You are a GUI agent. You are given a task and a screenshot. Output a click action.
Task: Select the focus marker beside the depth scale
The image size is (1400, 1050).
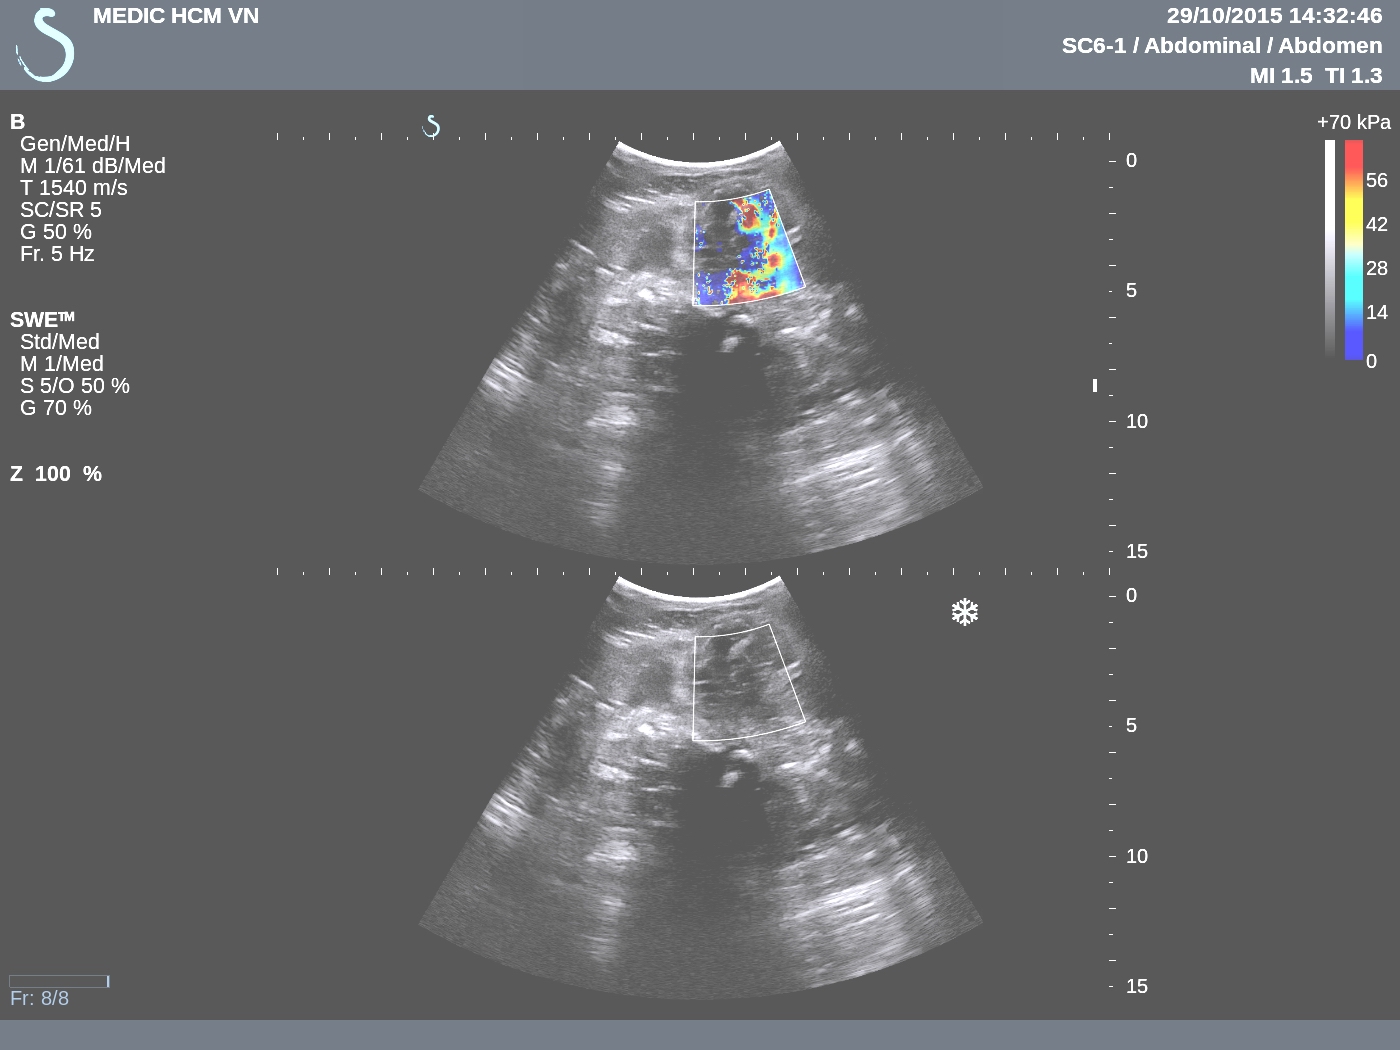pyautogui.click(x=1095, y=386)
